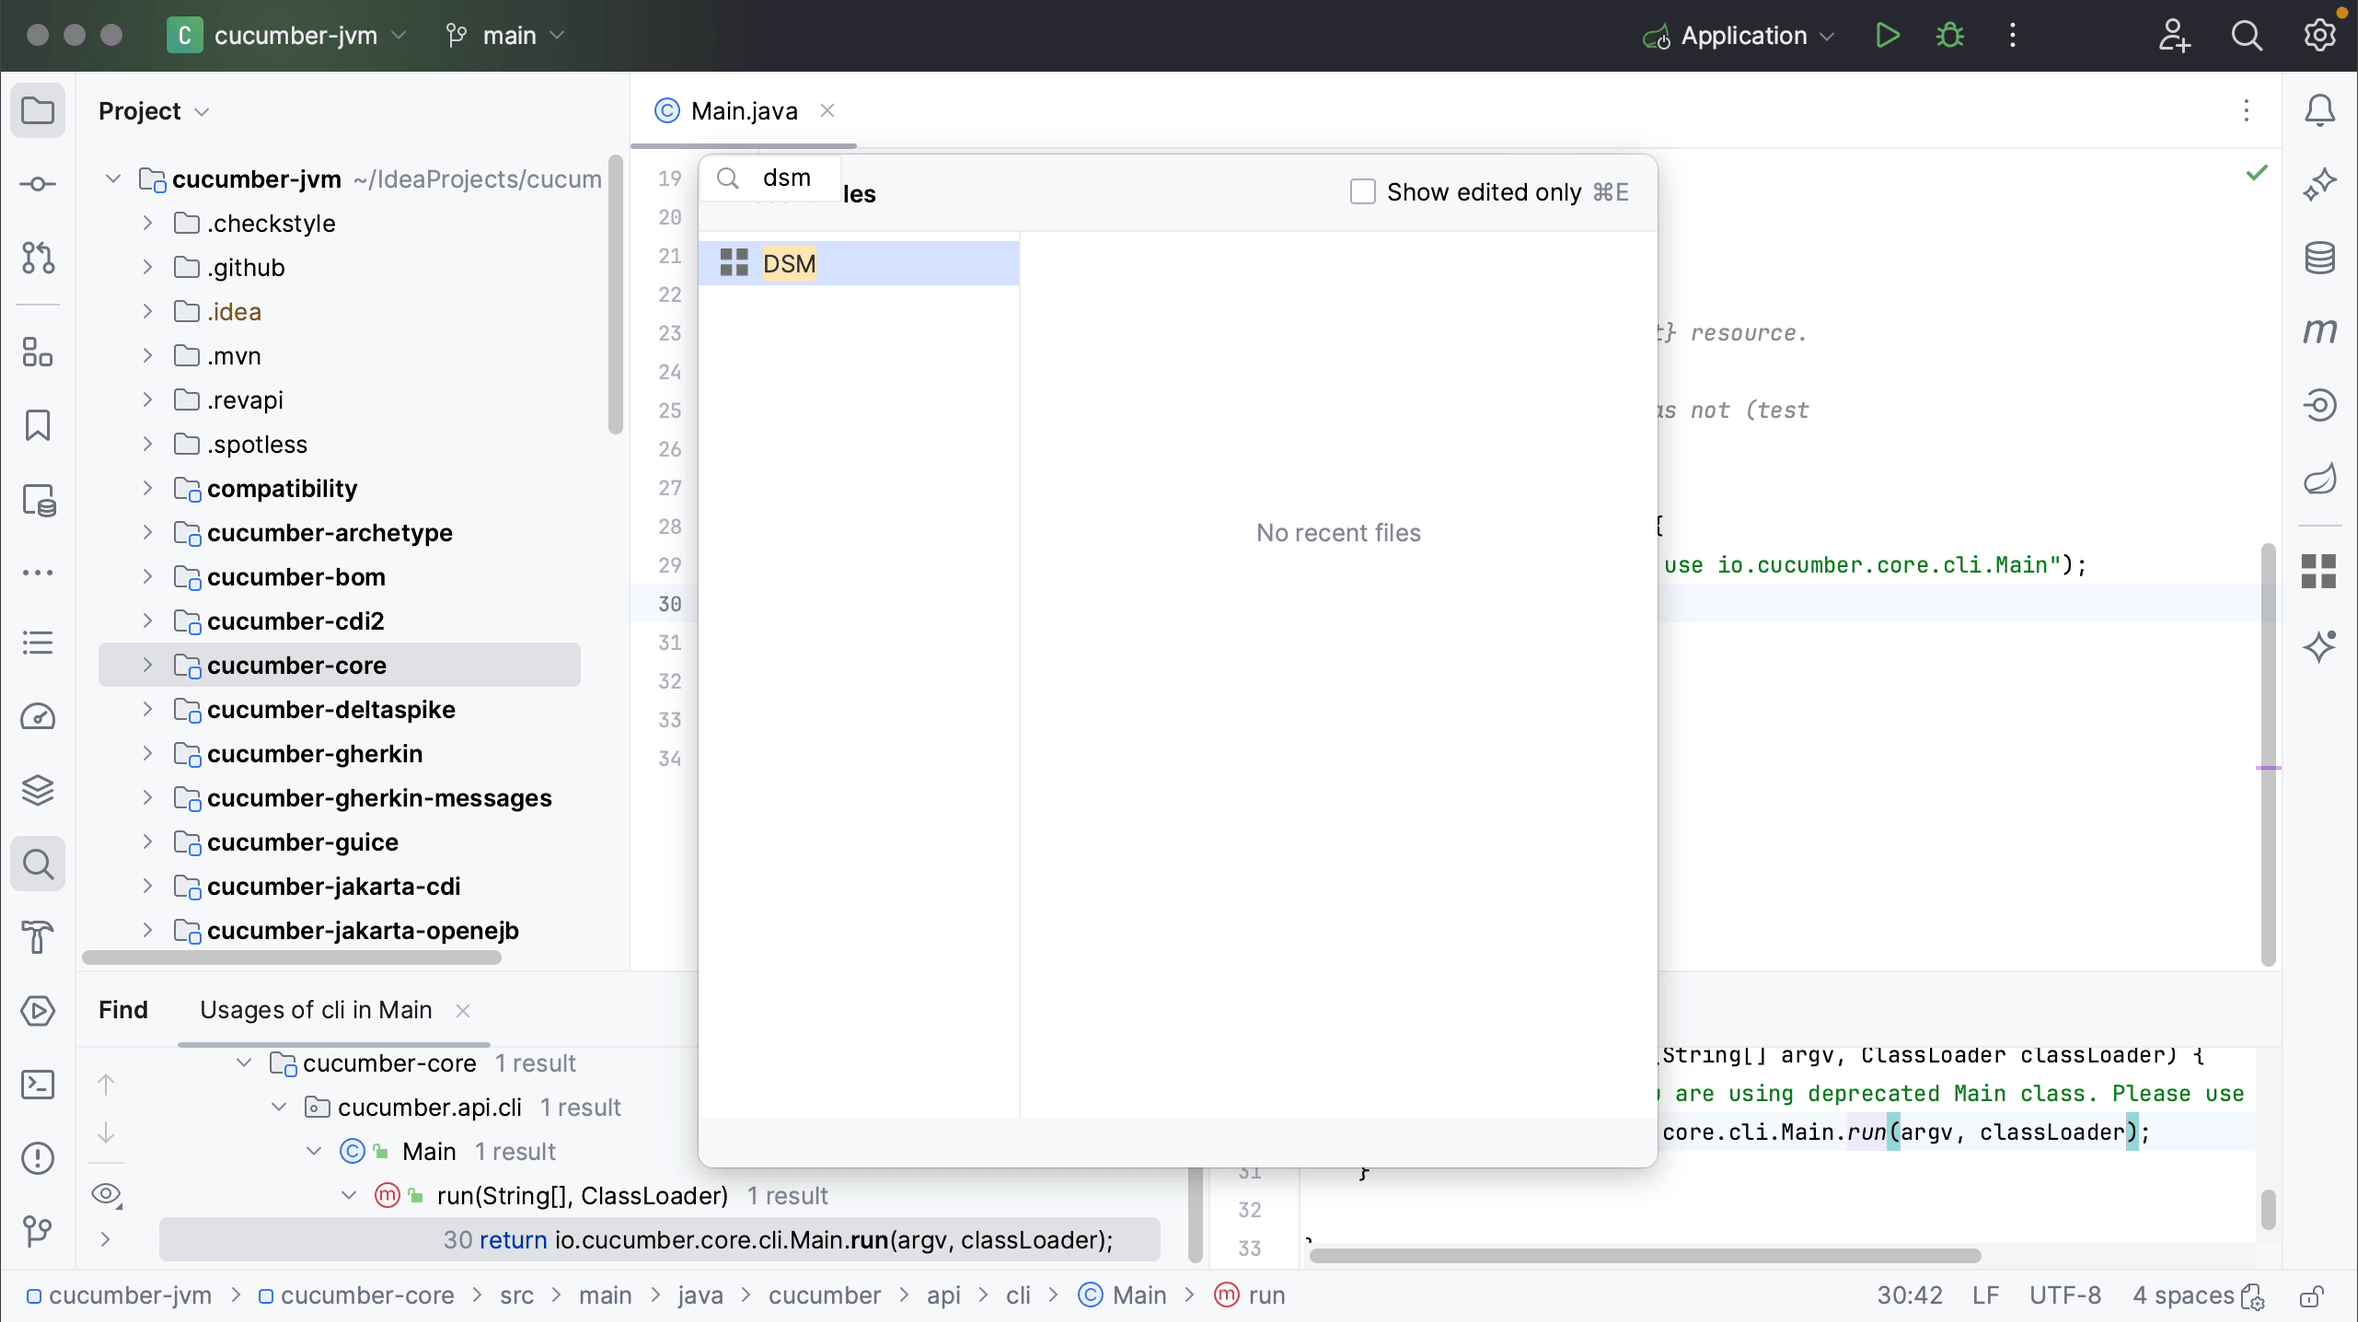Open the Database tool window

pos(2322,258)
